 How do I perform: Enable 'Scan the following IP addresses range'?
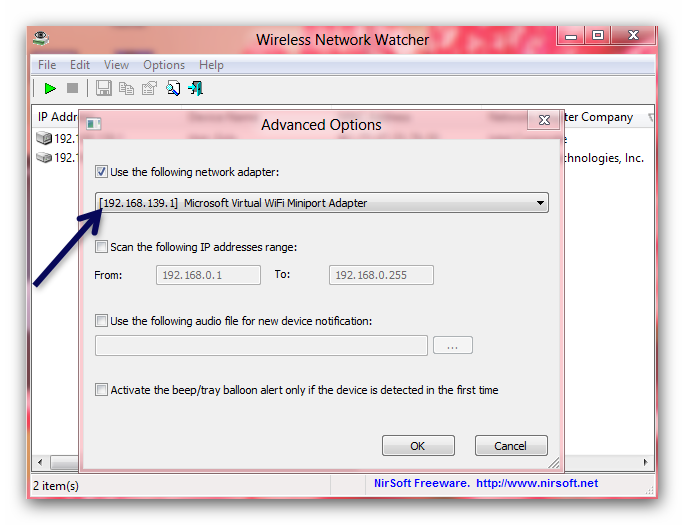[x=102, y=247]
